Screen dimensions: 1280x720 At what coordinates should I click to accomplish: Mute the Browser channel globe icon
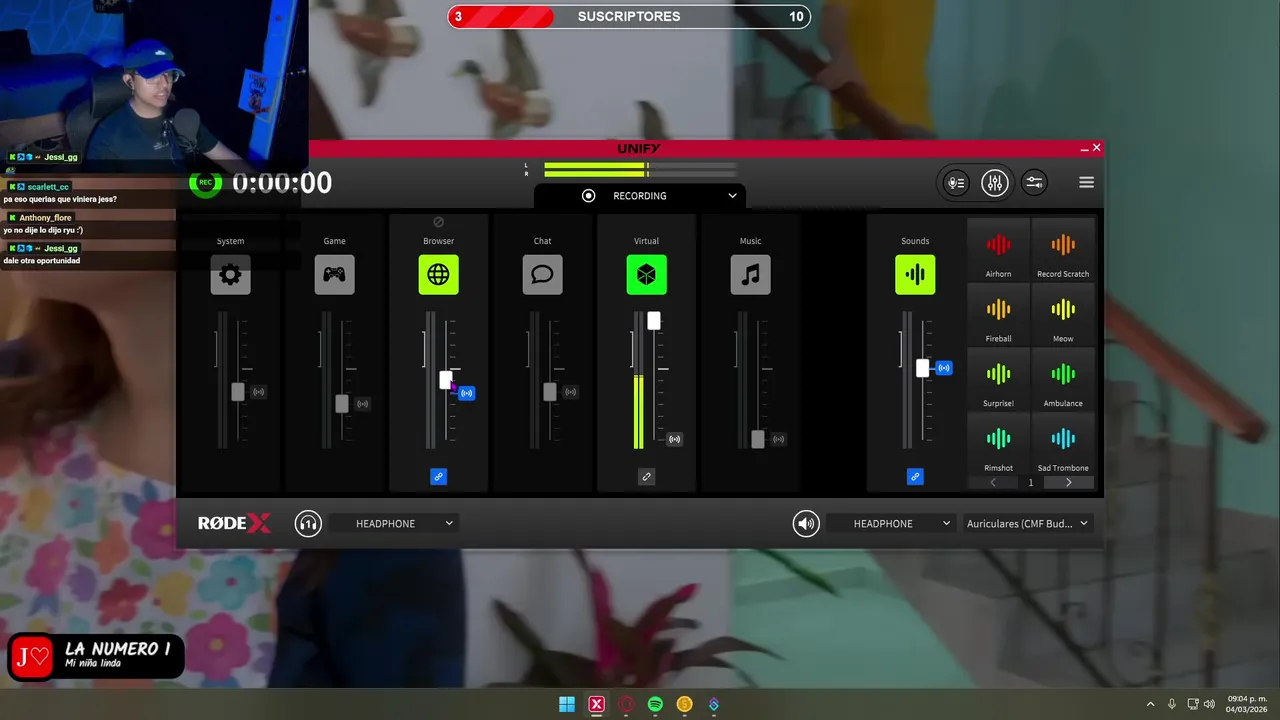[x=438, y=275]
